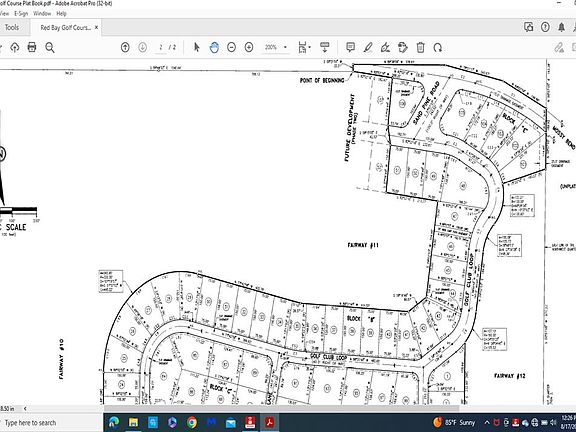This screenshot has width=576, height=432.
Task: Click the scrolling mode toolbar icon
Action: (x=325, y=47)
